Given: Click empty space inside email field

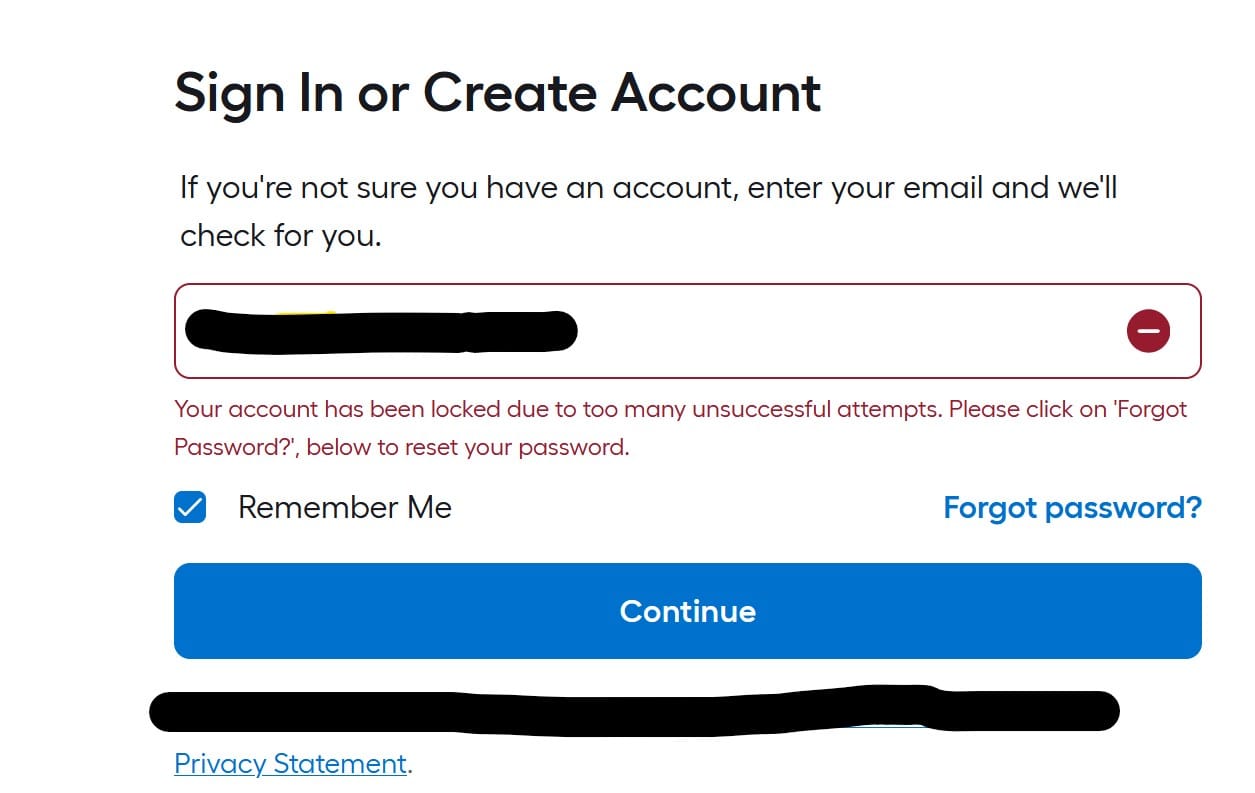Looking at the screenshot, I should coord(850,331).
